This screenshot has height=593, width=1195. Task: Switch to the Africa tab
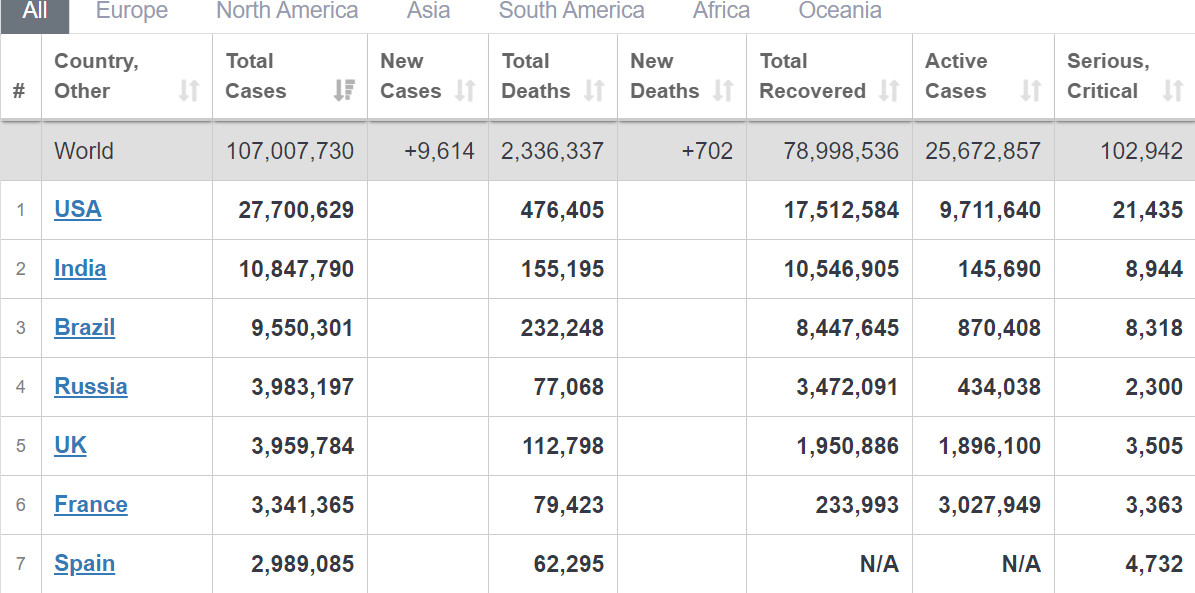721,12
